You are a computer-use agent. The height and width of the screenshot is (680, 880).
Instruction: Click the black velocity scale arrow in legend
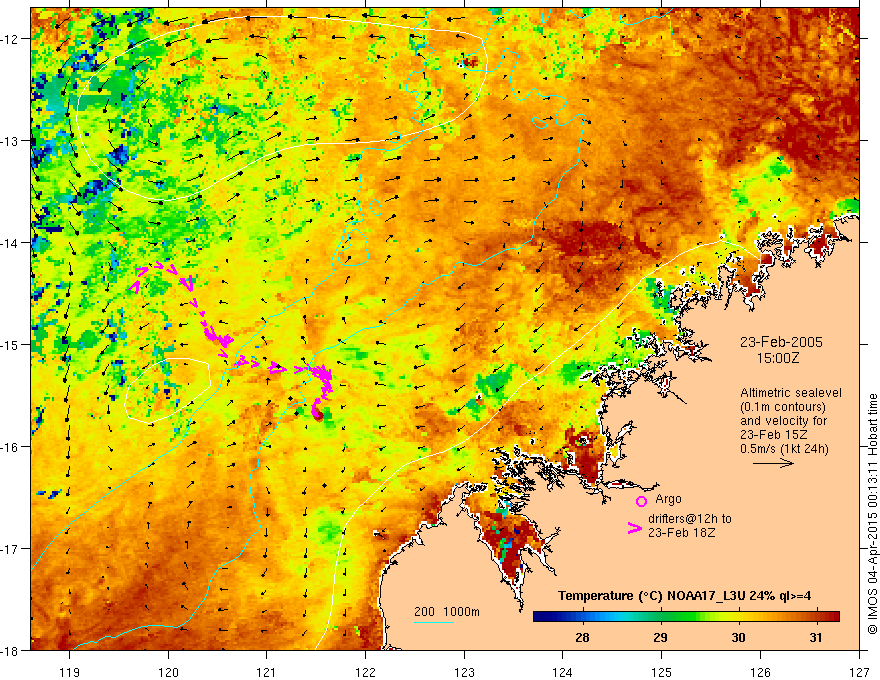tap(773, 463)
